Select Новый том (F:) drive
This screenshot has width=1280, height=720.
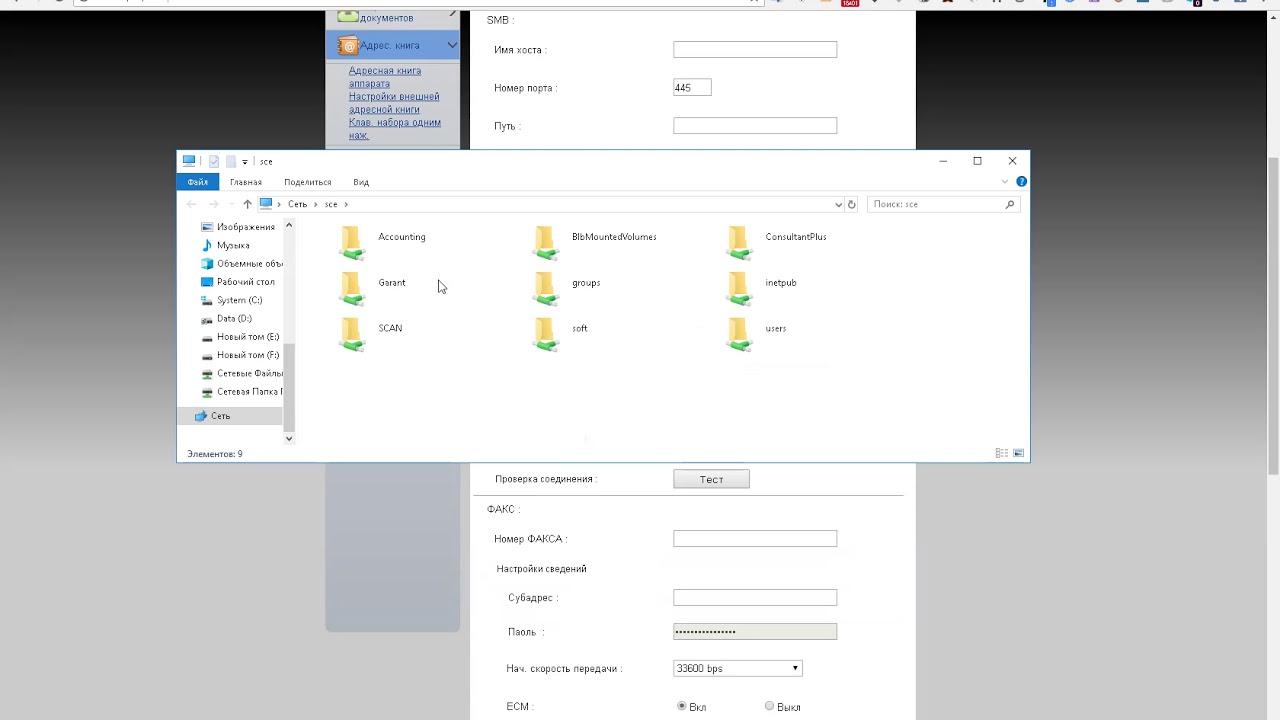(x=240, y=355)
